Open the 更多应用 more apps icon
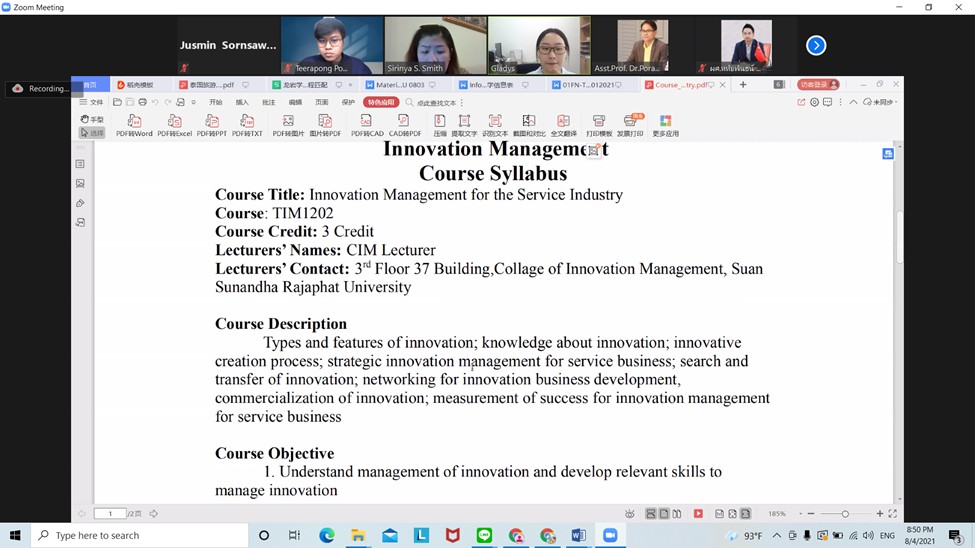Screen dimensions: 975x548 (x=665, y=124)
